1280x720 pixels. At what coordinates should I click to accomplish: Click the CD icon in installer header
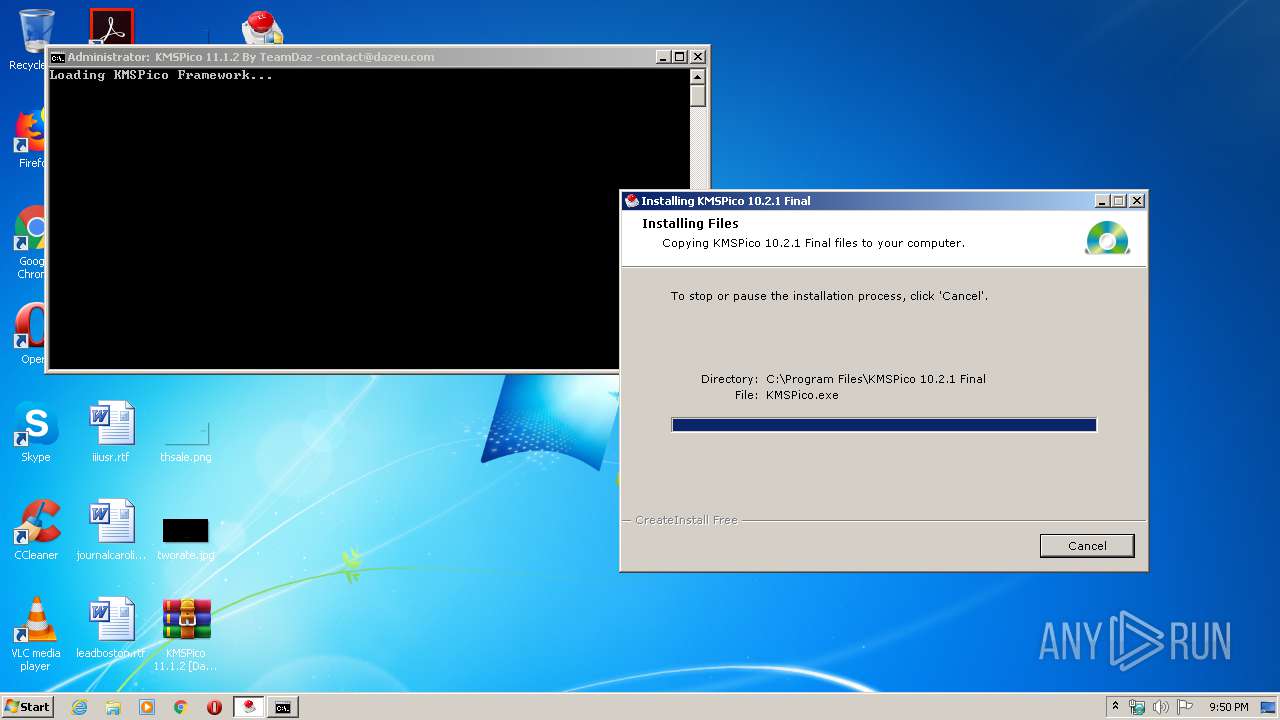tap(1107, 238)
